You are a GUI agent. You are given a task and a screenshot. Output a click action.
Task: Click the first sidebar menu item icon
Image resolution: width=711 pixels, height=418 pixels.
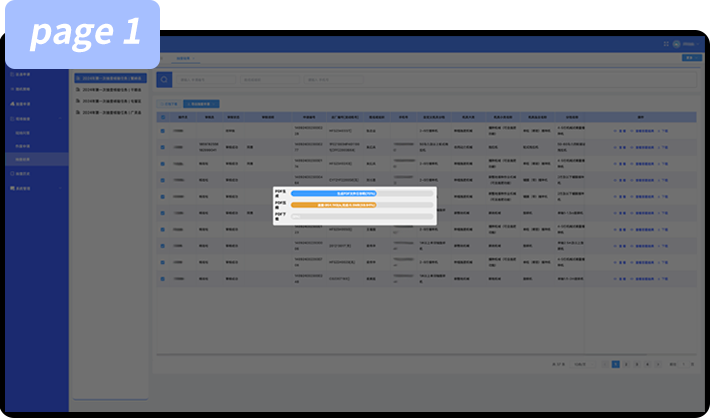pyautogui.click(x=11, y=75)
